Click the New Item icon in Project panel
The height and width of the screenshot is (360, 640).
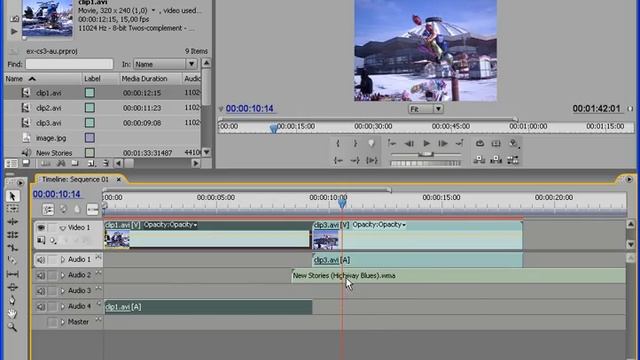91,163
